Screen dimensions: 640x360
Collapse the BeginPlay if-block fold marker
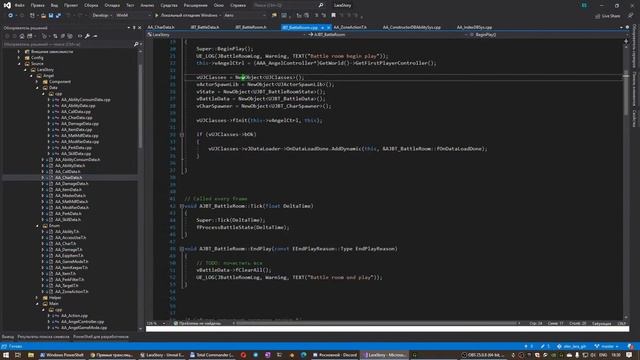(x=182, y=134)
